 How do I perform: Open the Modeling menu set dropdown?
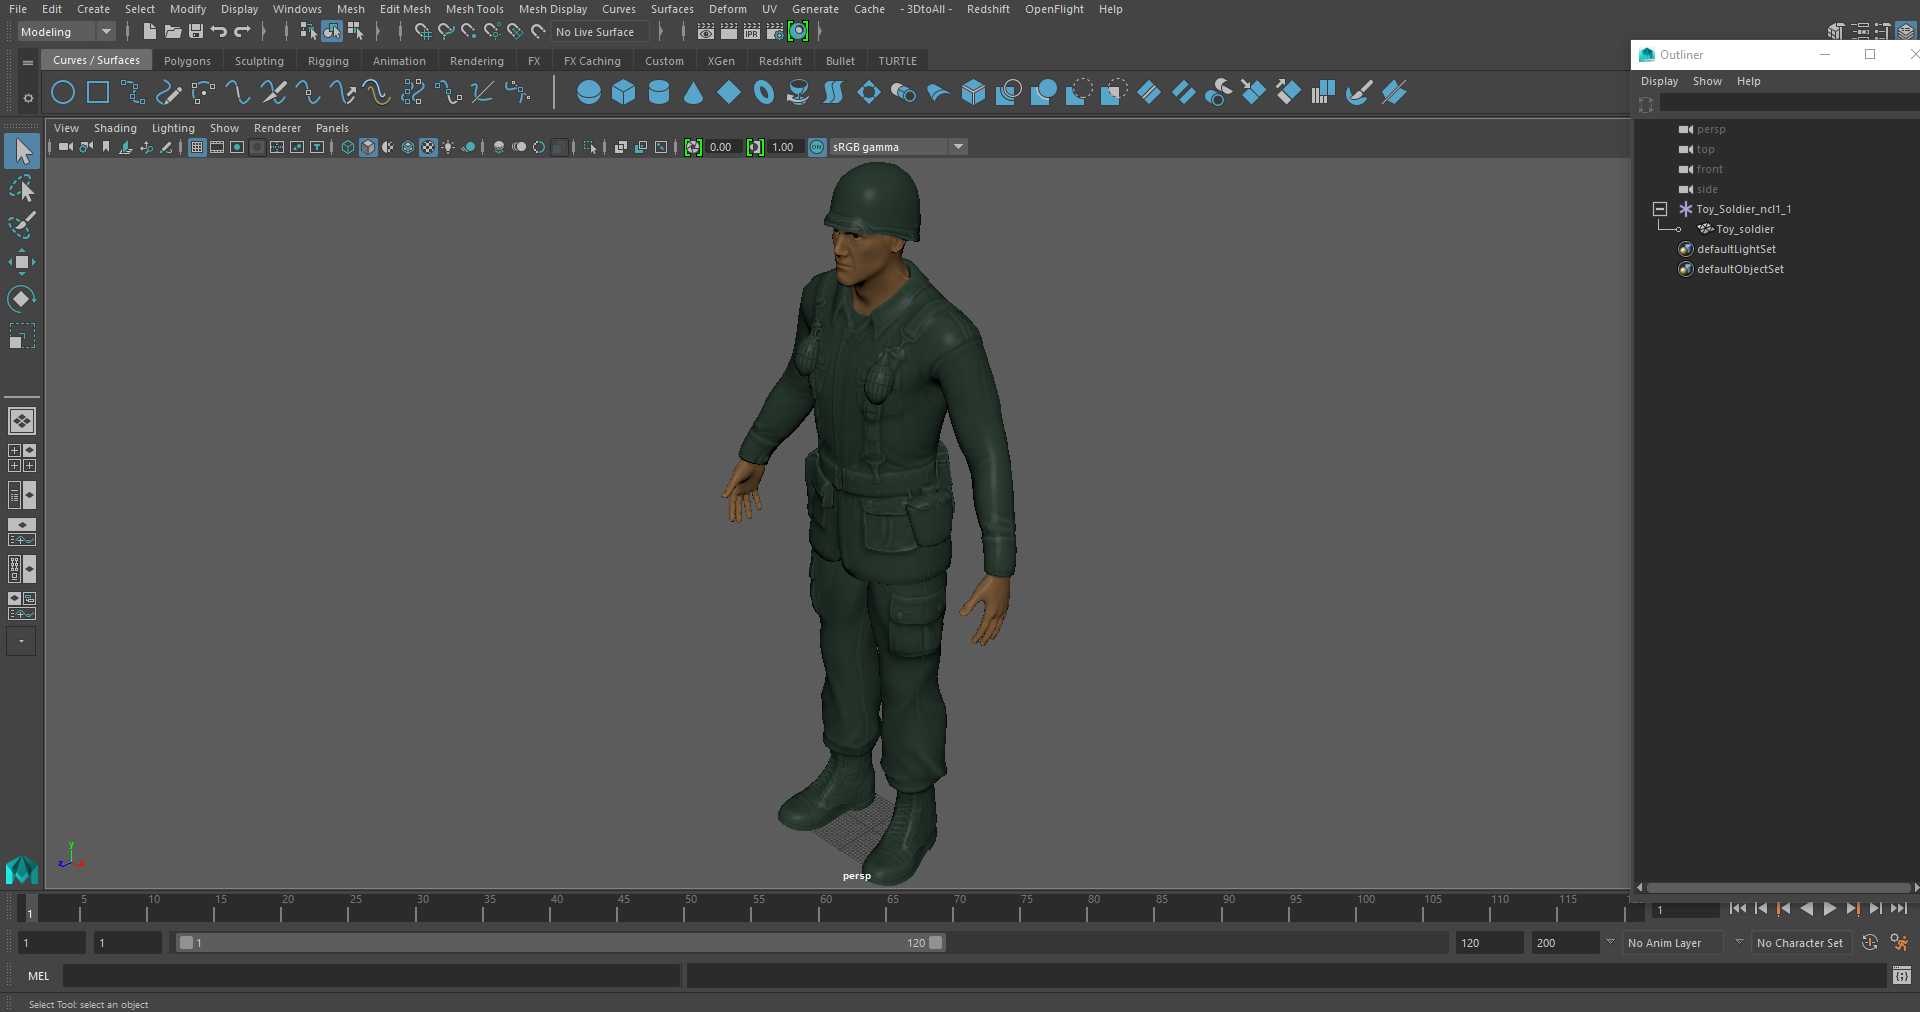point(67,32)
